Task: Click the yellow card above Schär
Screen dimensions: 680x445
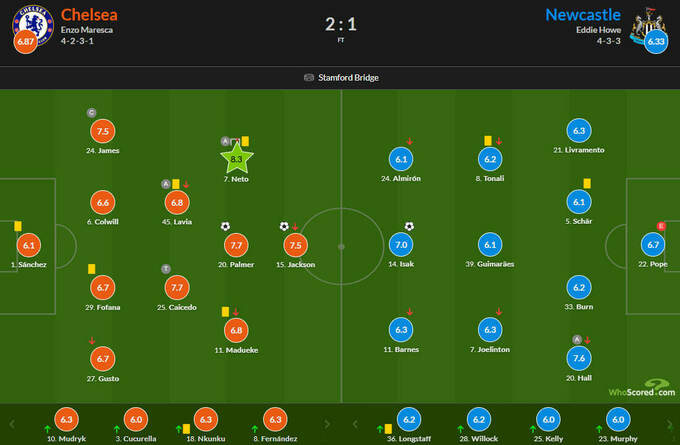Action: click(x=588, y=182)
